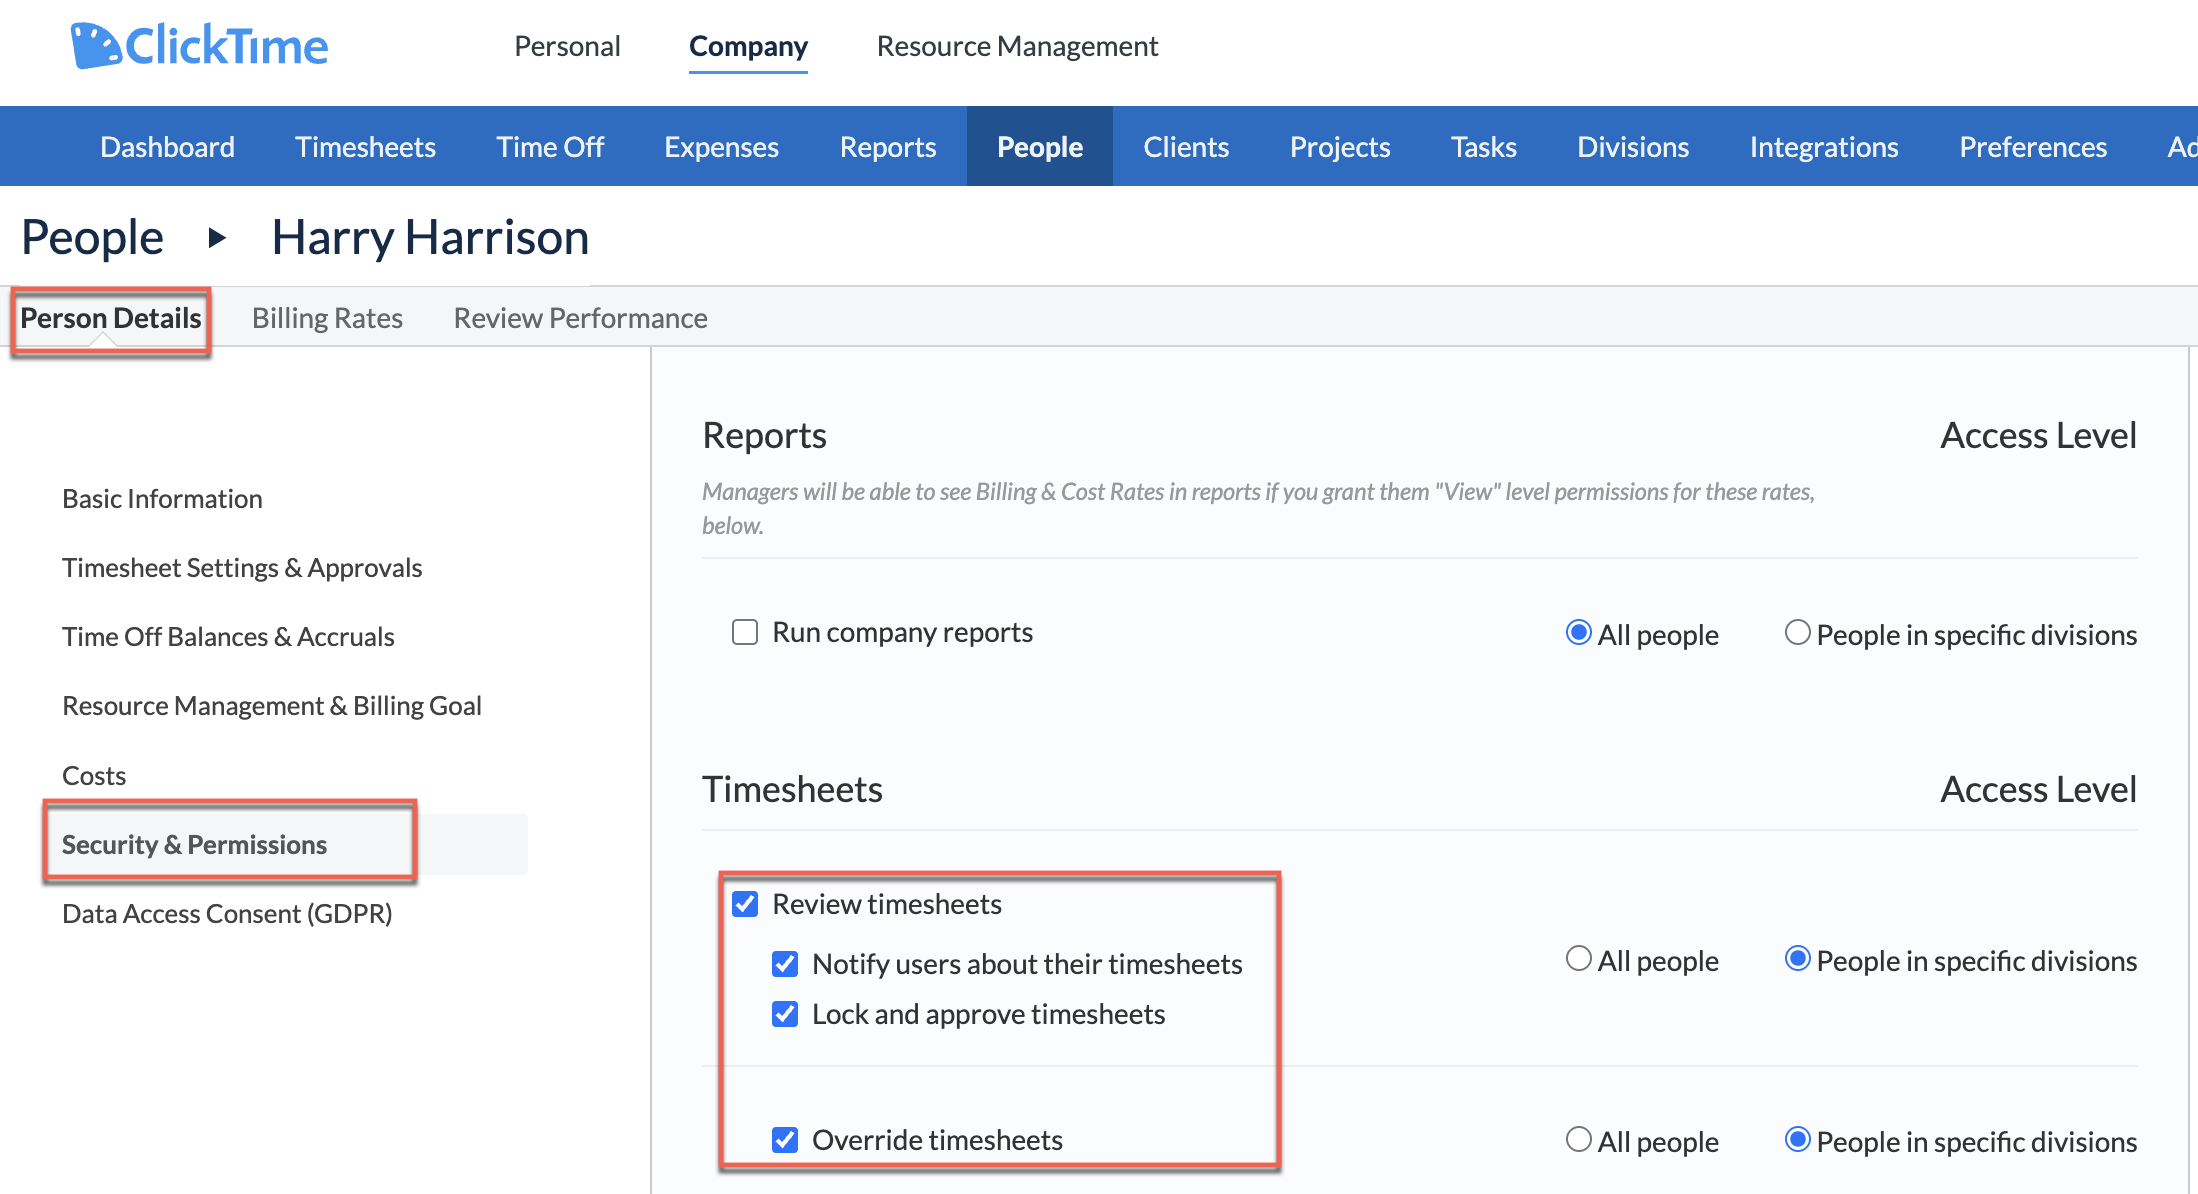Open Time Off Balances & Accruals
Screen dimensions: 2198x1194
228,636
